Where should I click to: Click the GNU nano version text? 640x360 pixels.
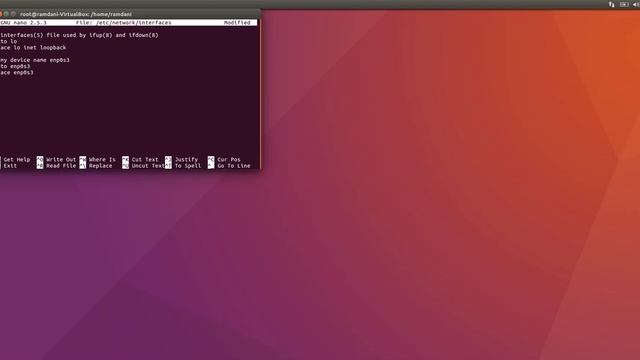[23, 22]
